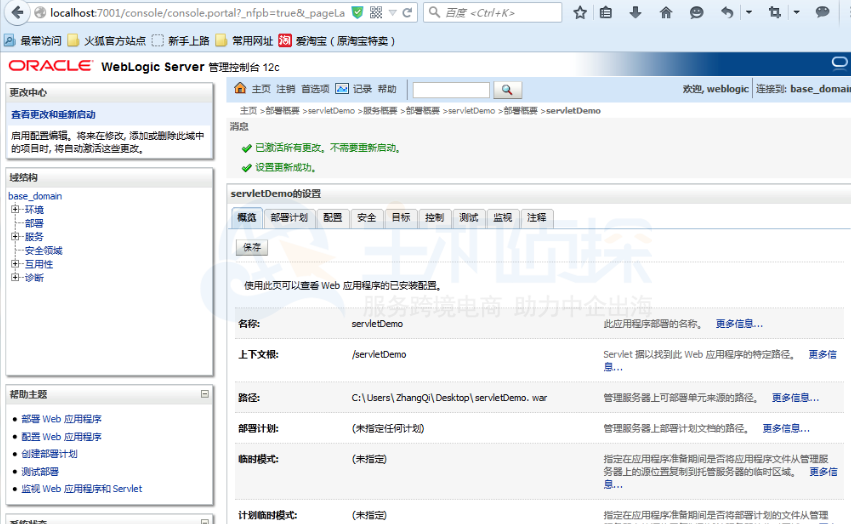851x524 pixels.
Task: Click 主页 breadcrumb link
Action: pos(248,111)
